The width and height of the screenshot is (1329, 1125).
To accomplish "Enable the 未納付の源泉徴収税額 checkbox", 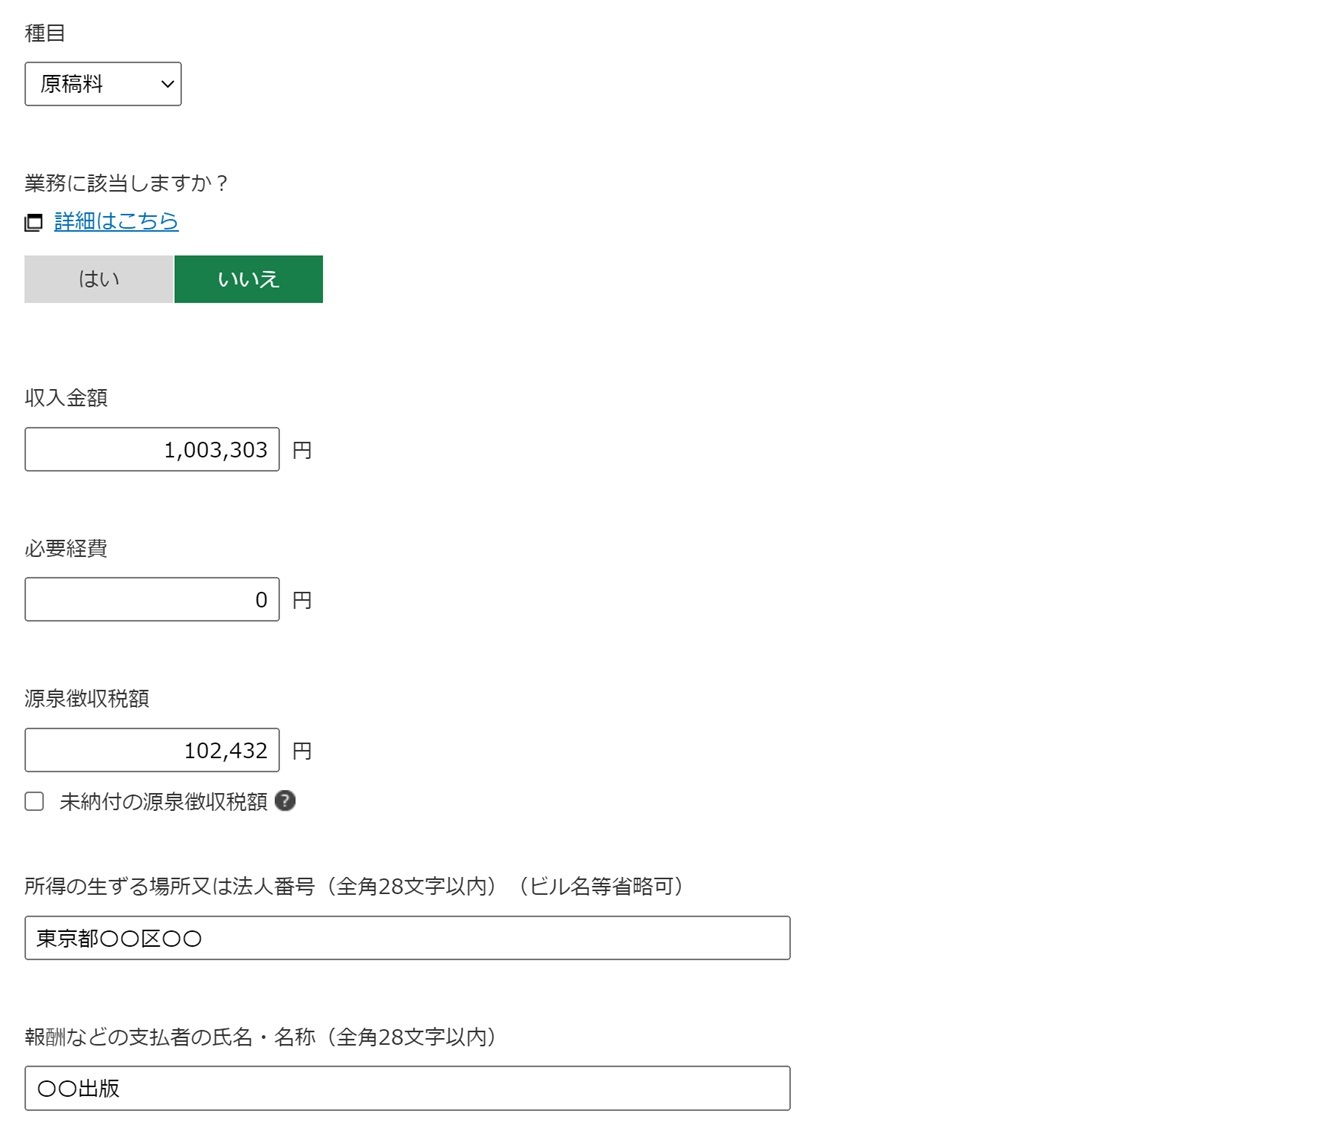I will click(35, 801).
